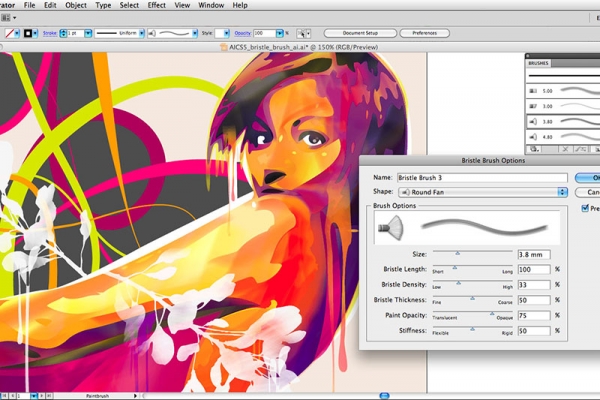Click the Stiffness slider handle
Image resolution: width=600 pixels, height=400 pixels.
point(473,329)
